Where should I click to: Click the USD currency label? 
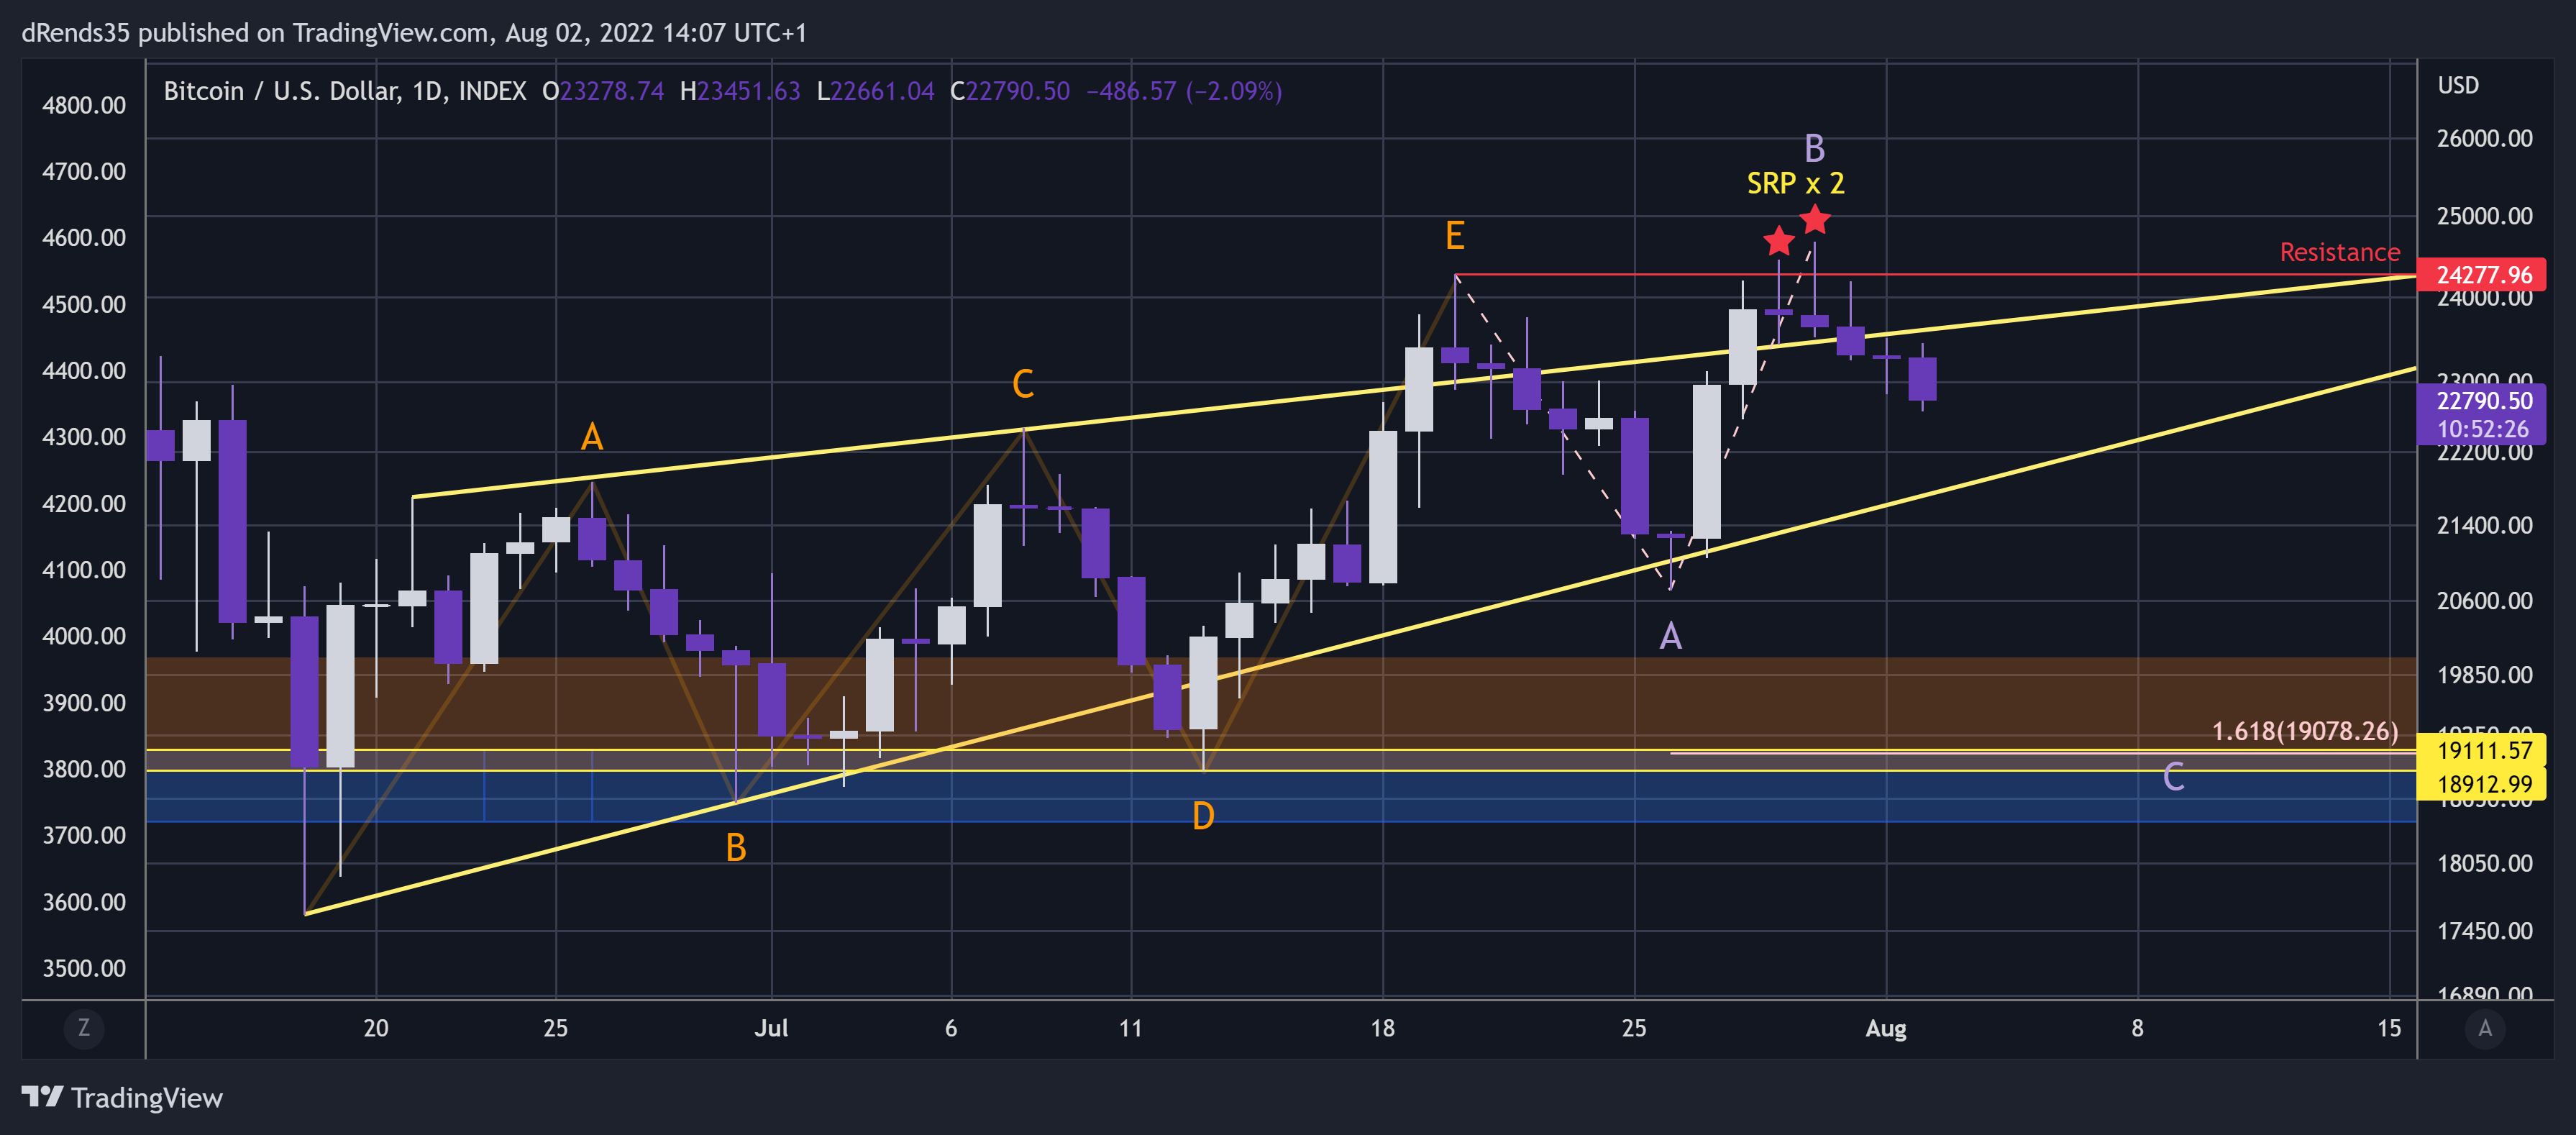2458,86
